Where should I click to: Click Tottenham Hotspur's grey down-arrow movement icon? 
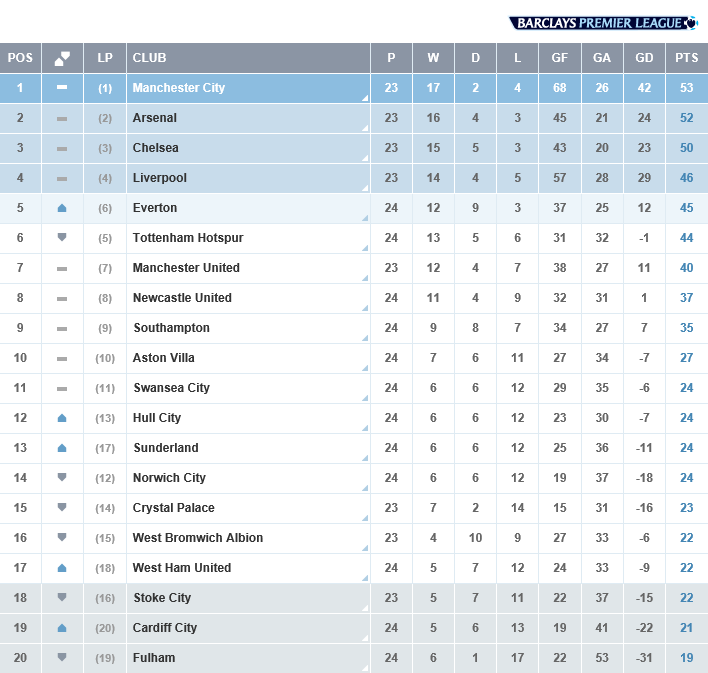[x=62, y=238]
